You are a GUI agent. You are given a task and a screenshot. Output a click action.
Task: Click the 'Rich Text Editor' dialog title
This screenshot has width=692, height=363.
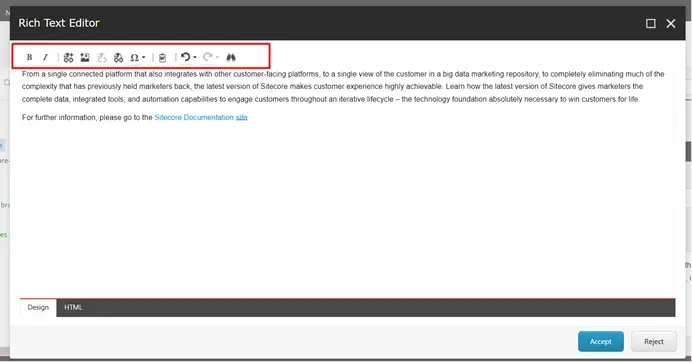point(59,23)
